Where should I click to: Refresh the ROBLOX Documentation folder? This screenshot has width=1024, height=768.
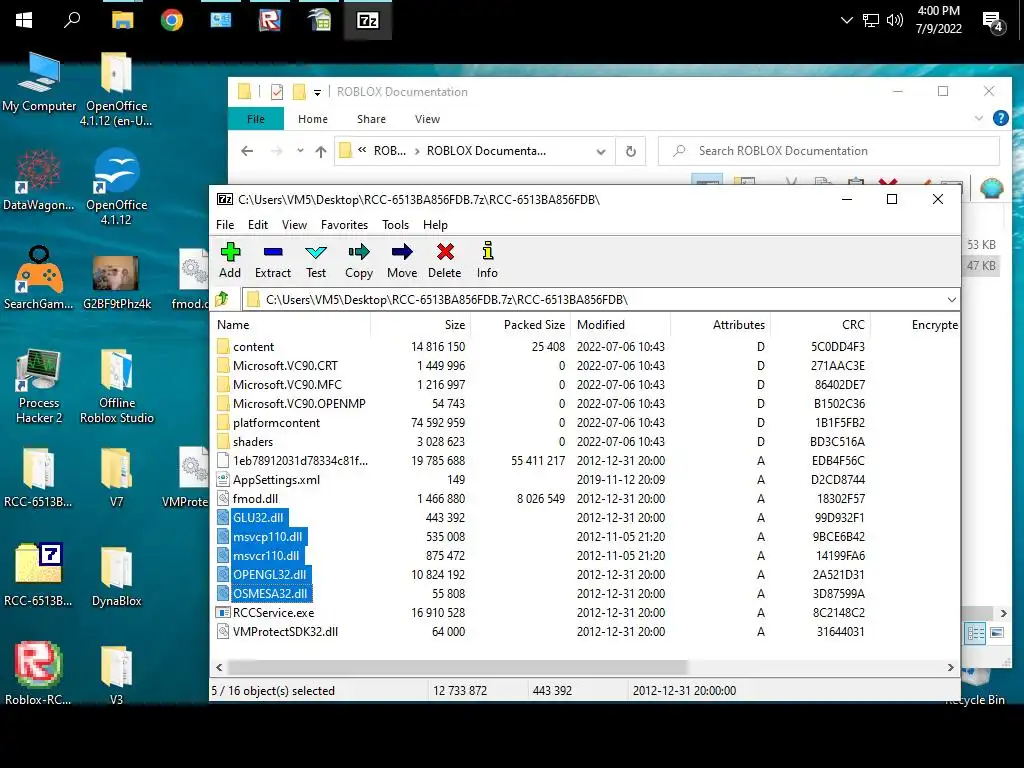(x=630, y=152)
